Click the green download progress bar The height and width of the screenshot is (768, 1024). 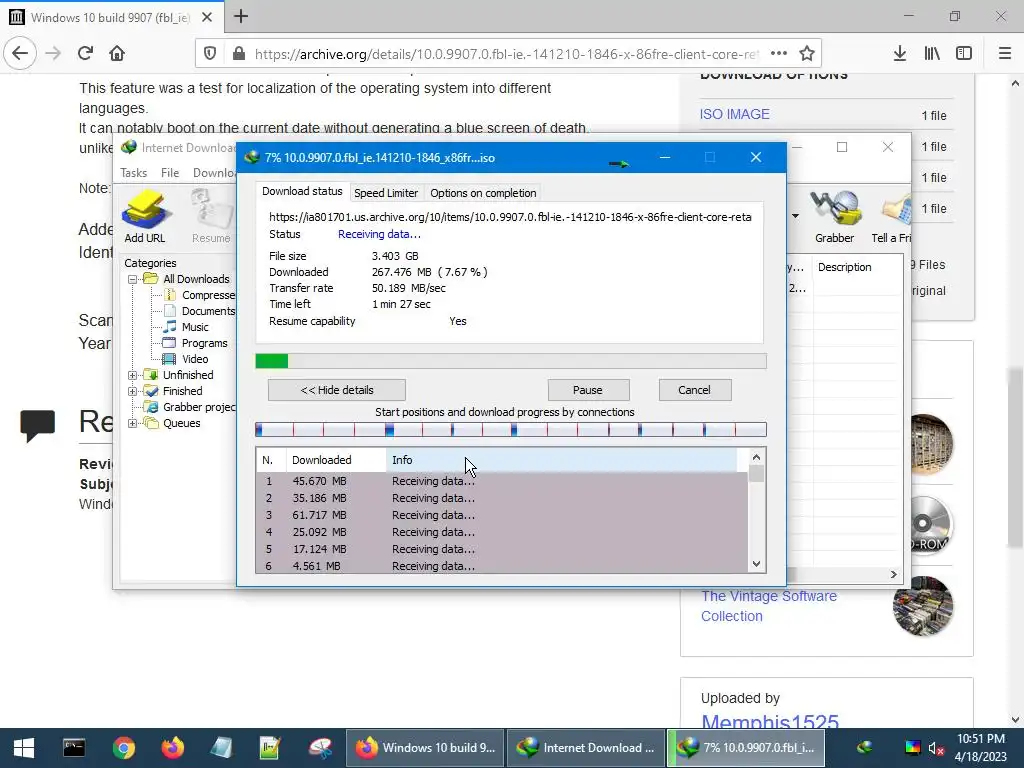point(511,361)
